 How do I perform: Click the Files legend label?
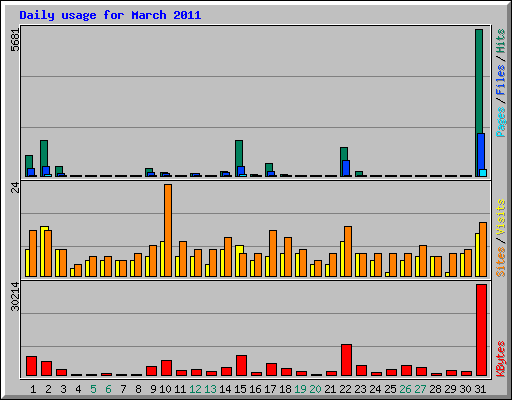tap(500, 80)
